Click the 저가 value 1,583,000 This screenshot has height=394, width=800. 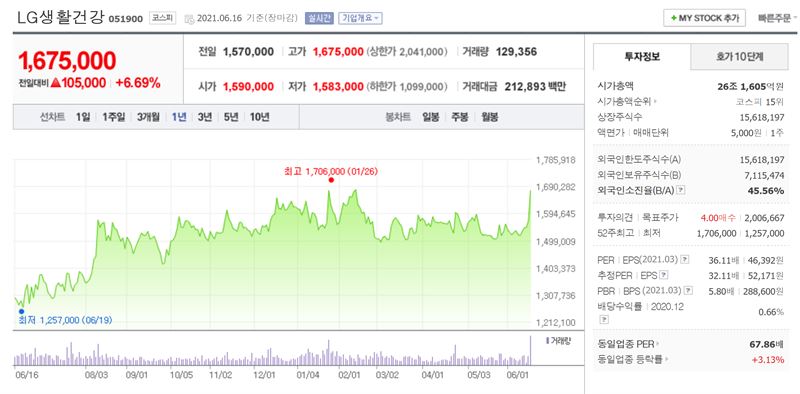338,87
